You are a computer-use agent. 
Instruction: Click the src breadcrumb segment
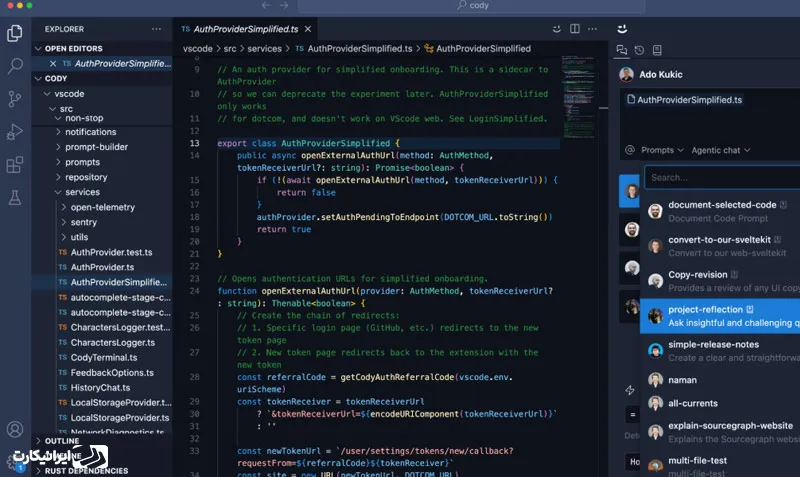tap(230, 48)
